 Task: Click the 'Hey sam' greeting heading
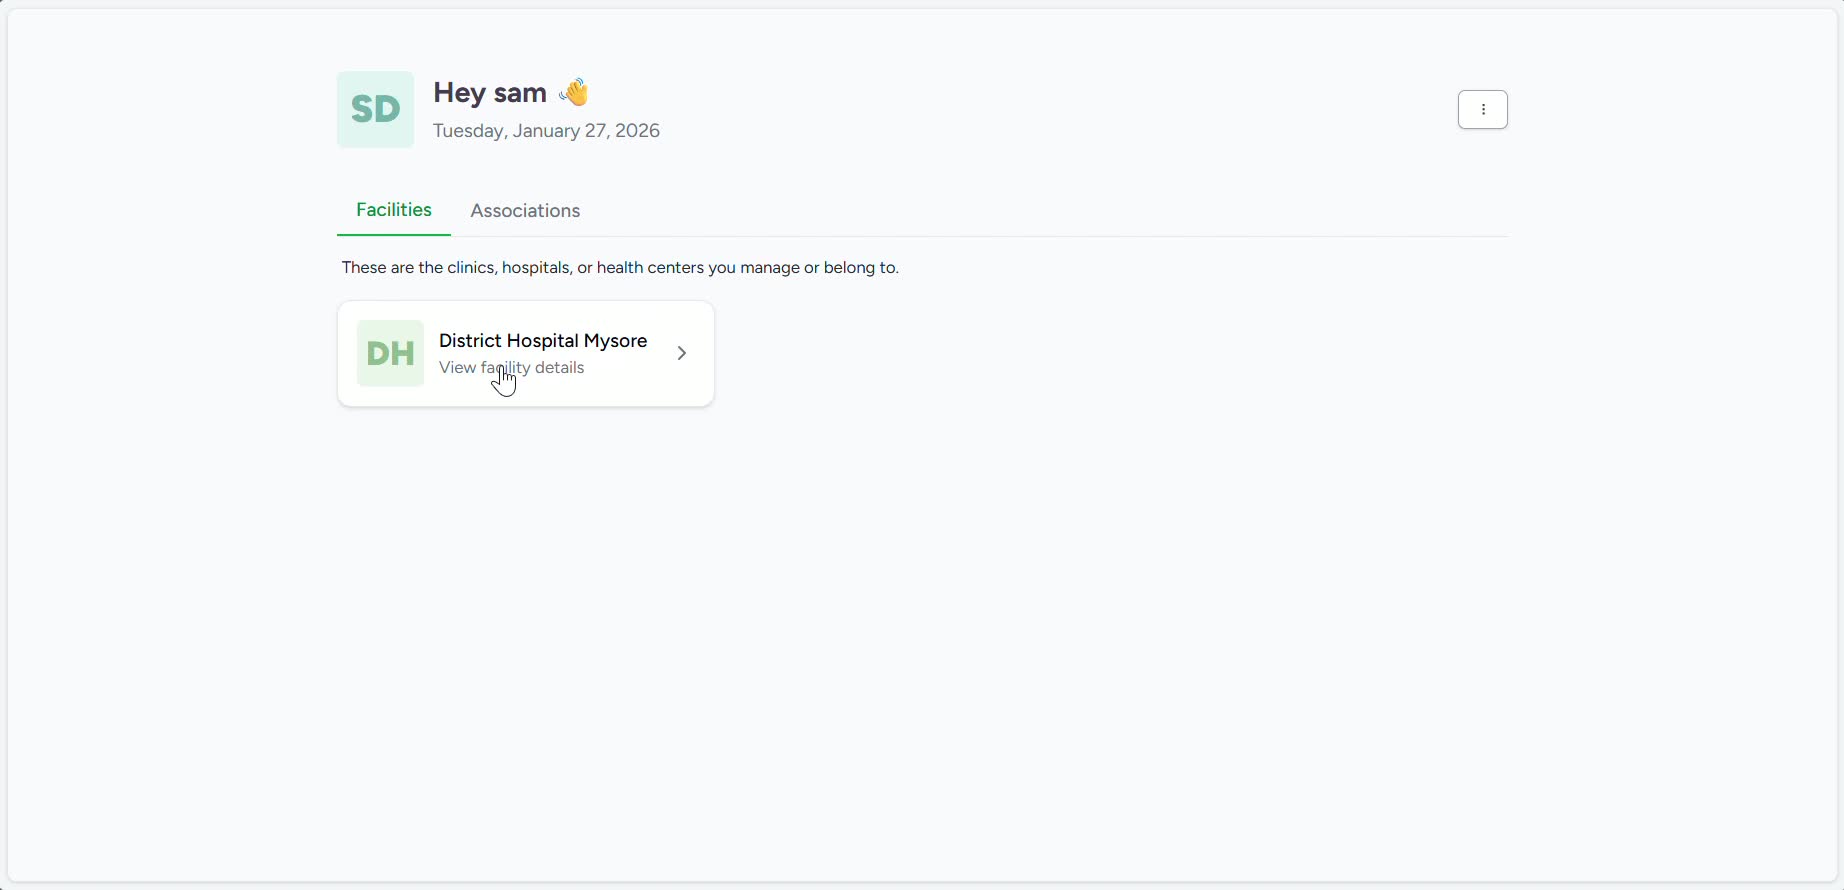511,93
